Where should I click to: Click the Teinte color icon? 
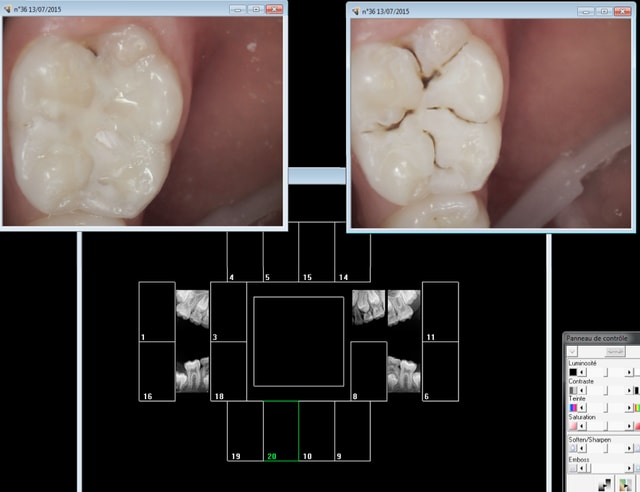(573, 407)
